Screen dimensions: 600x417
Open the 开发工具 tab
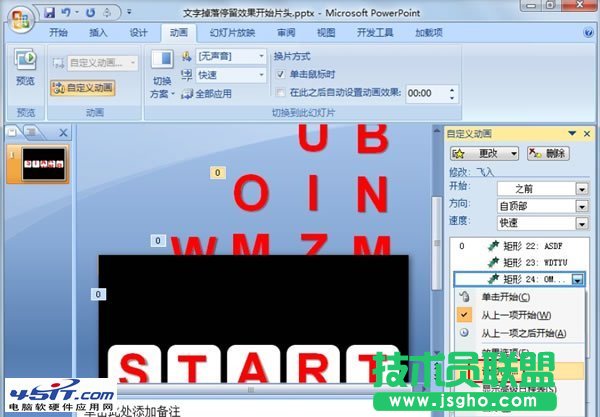coord(375,33)
